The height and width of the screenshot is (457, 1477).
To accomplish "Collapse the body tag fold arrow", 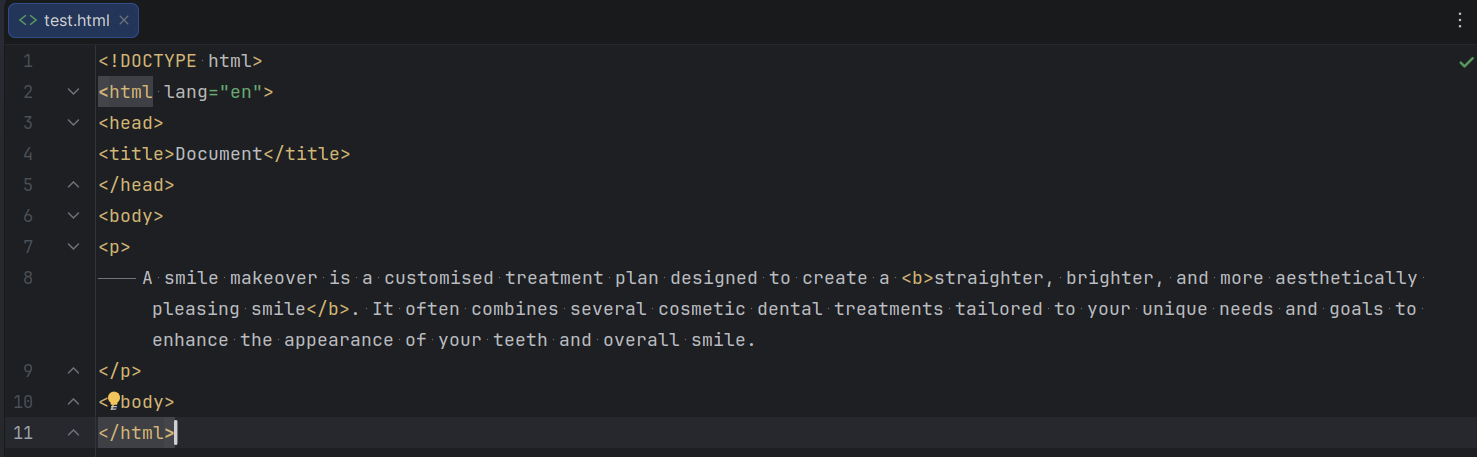I will coord(73,216).
